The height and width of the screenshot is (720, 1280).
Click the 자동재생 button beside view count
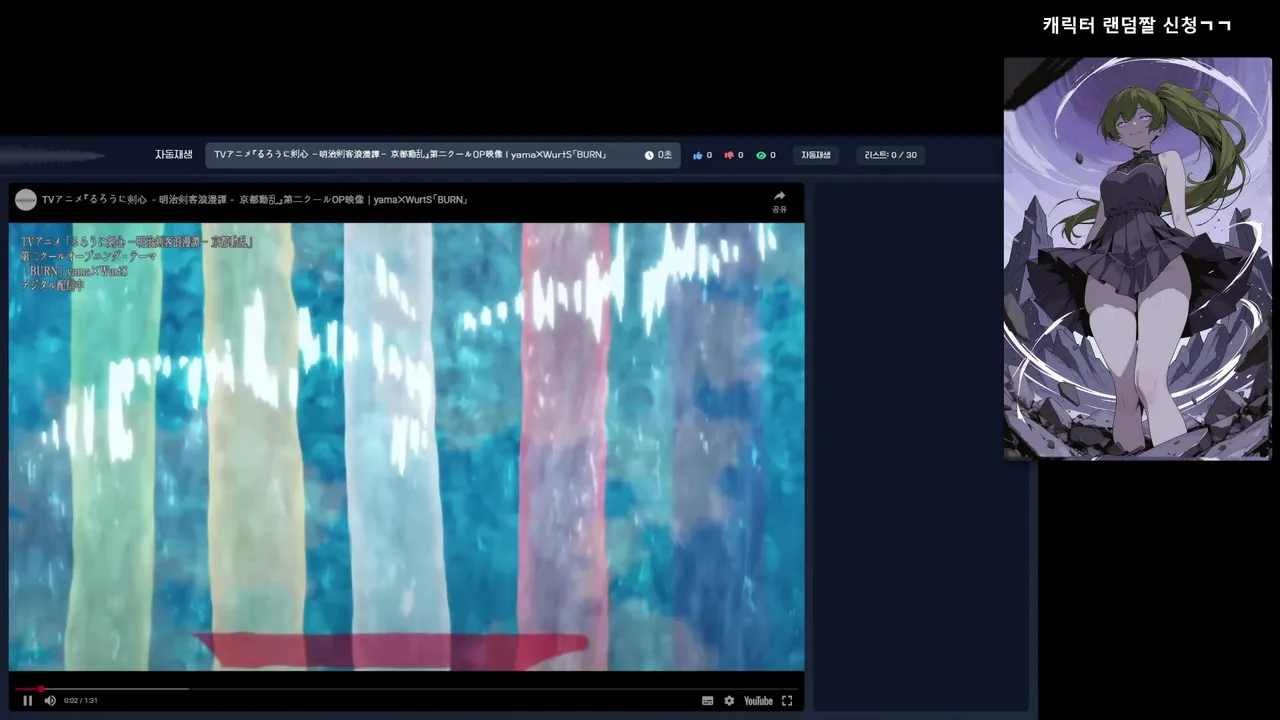point(816,155)
